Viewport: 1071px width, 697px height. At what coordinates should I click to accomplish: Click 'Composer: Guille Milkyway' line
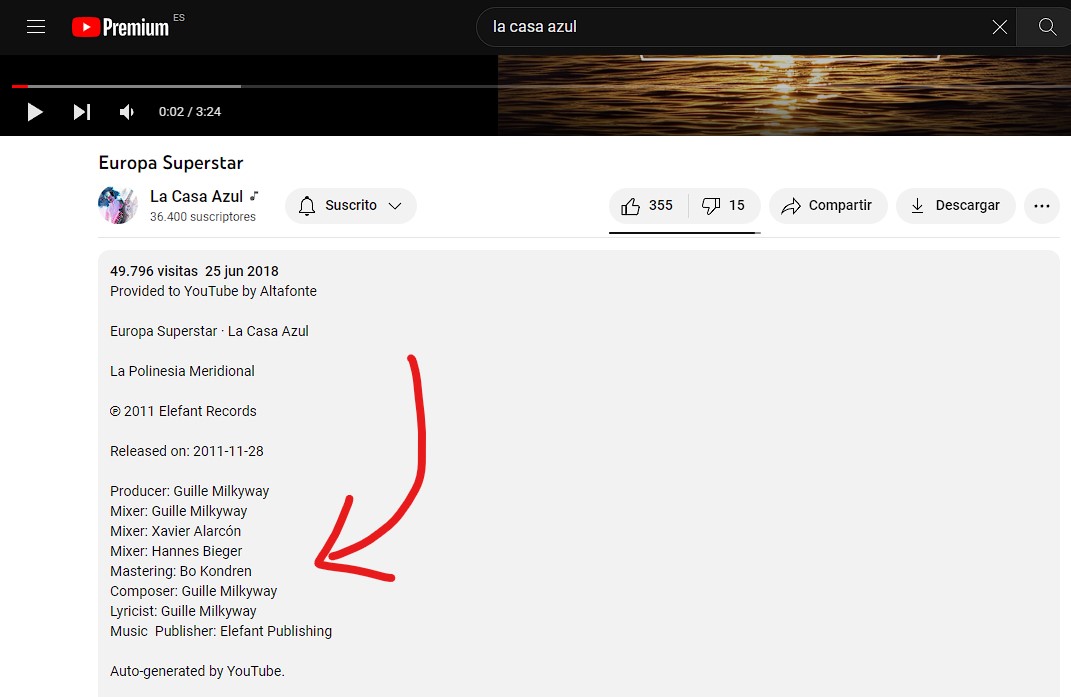pyautogui.click(x=193, y=591)
